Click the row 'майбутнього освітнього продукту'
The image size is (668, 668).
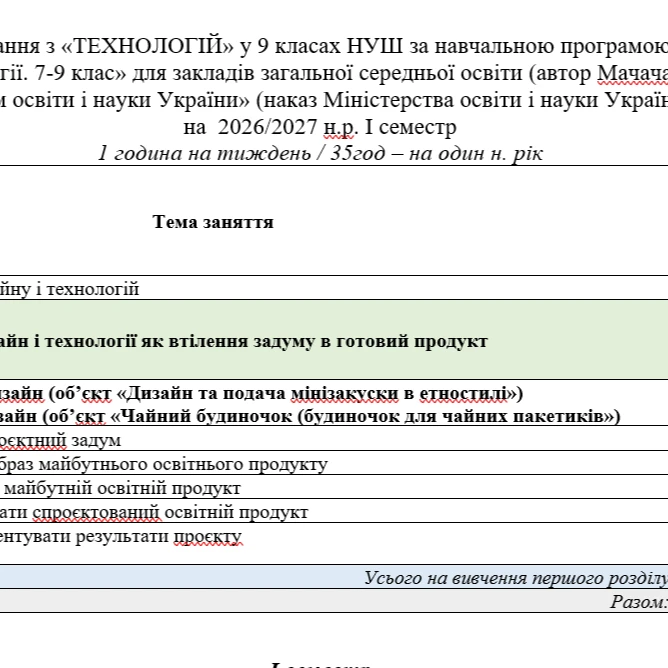pos(334,464)
